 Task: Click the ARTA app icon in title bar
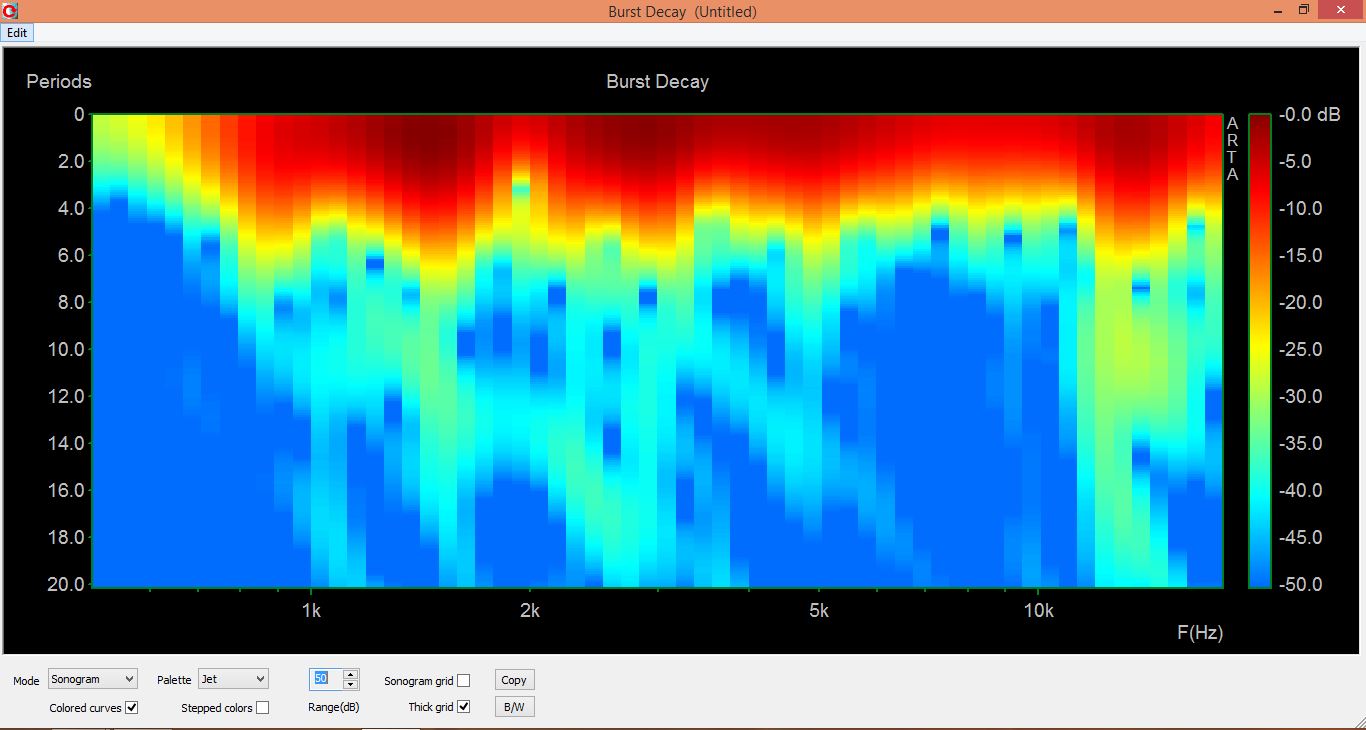click(x=10, y=10)
